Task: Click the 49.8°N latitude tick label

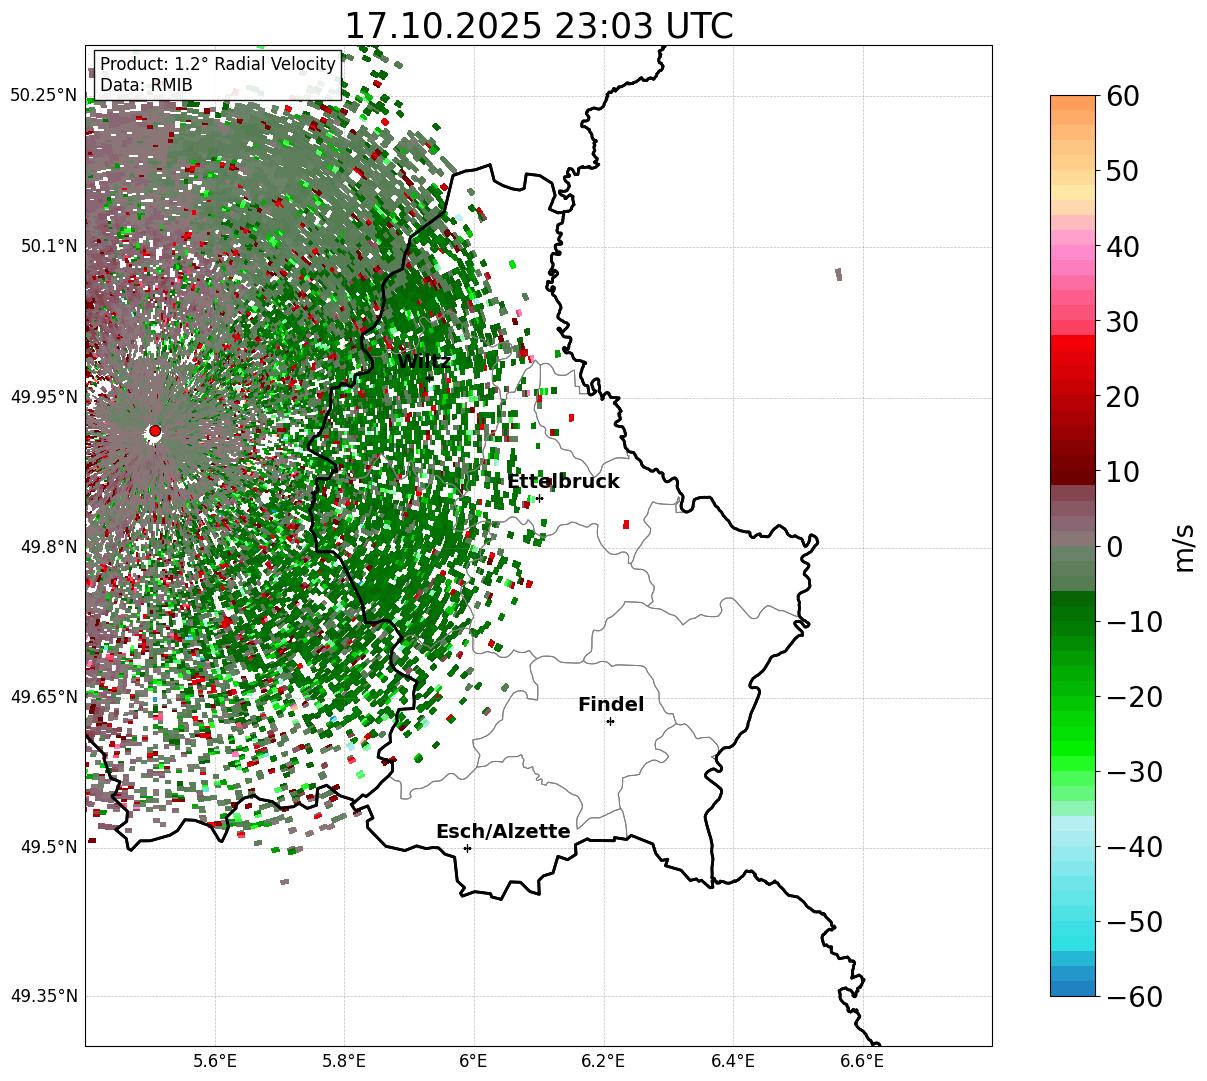Action: pos(48,547)
